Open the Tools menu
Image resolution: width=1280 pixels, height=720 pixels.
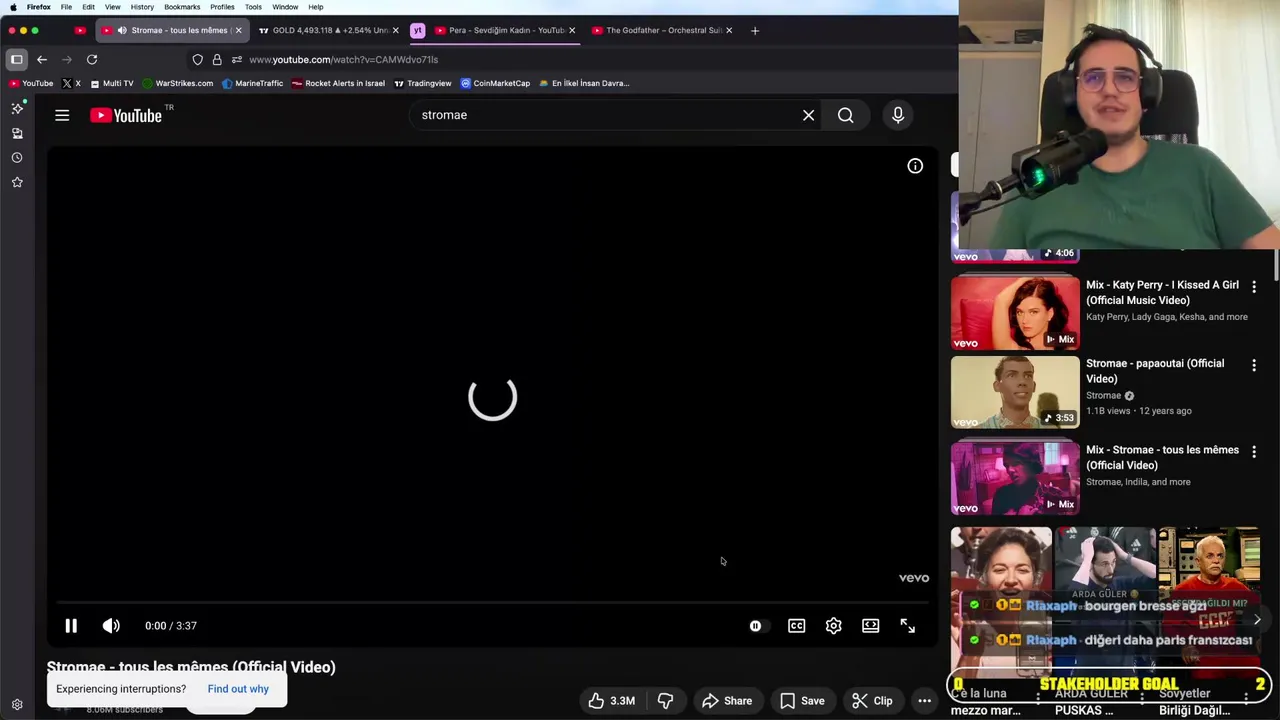coord(253,7)
